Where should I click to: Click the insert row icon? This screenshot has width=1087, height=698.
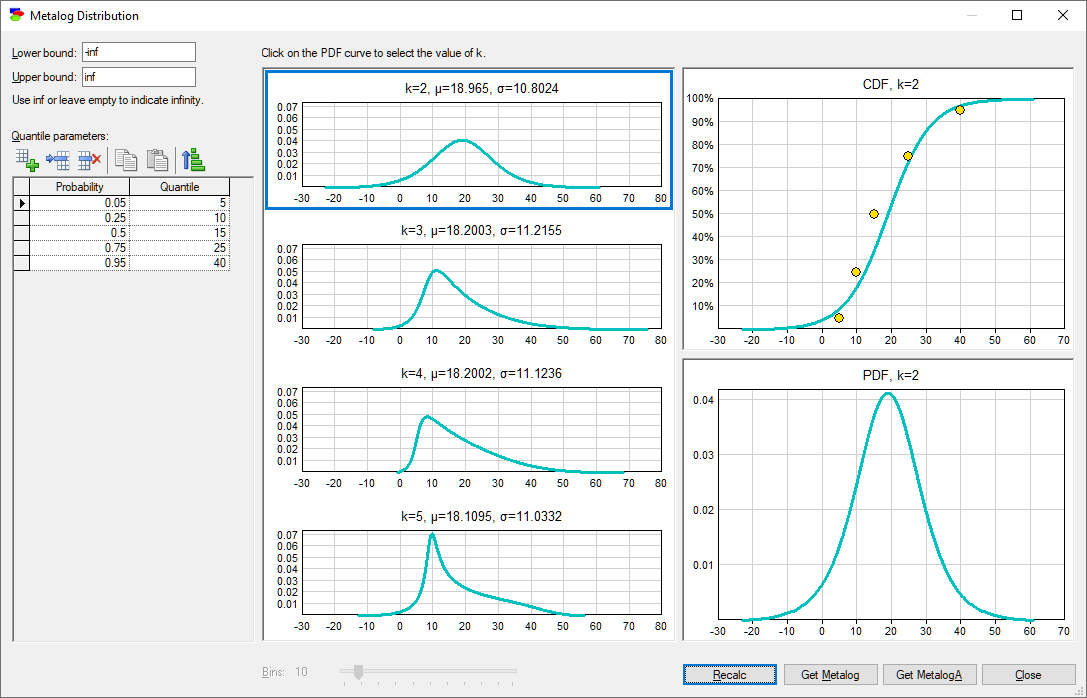pyautogui.click(x=58, y=160)
